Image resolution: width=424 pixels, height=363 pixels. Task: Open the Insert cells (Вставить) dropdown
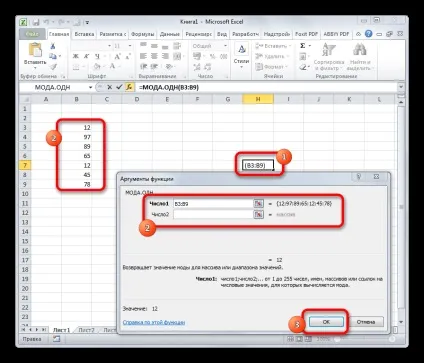(273, 46)
